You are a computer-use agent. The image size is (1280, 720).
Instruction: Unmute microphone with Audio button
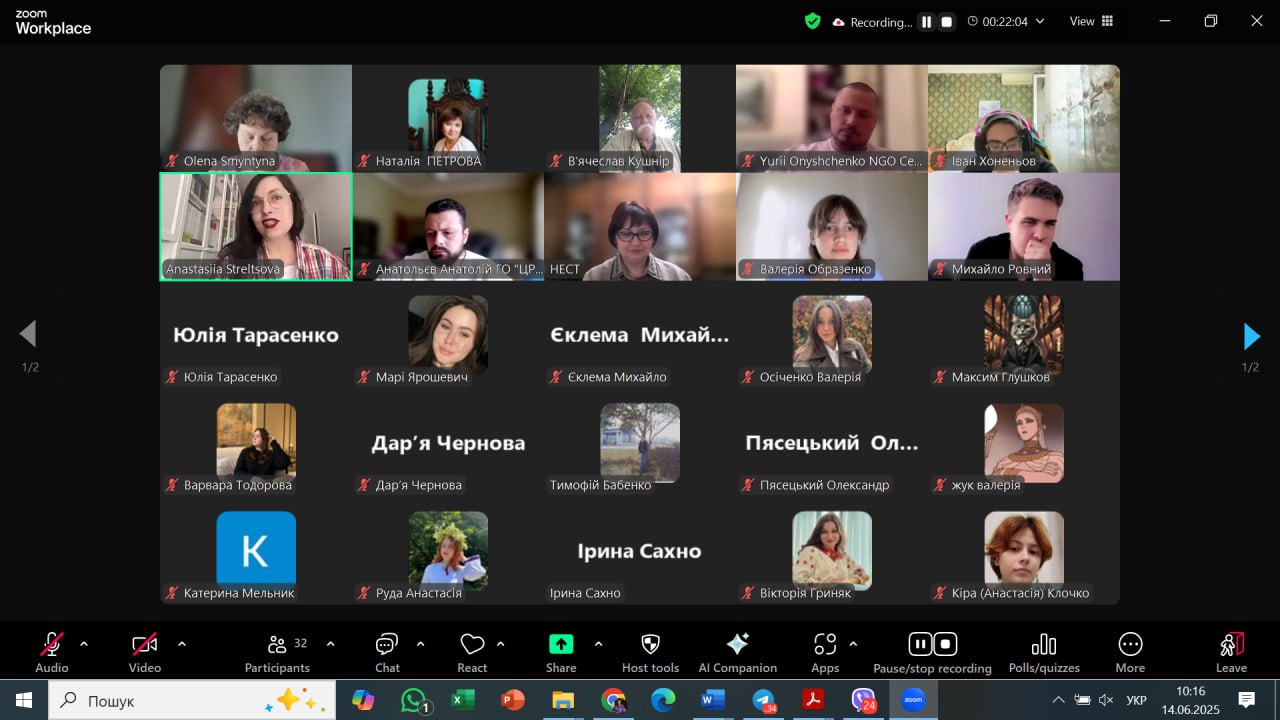52,651
